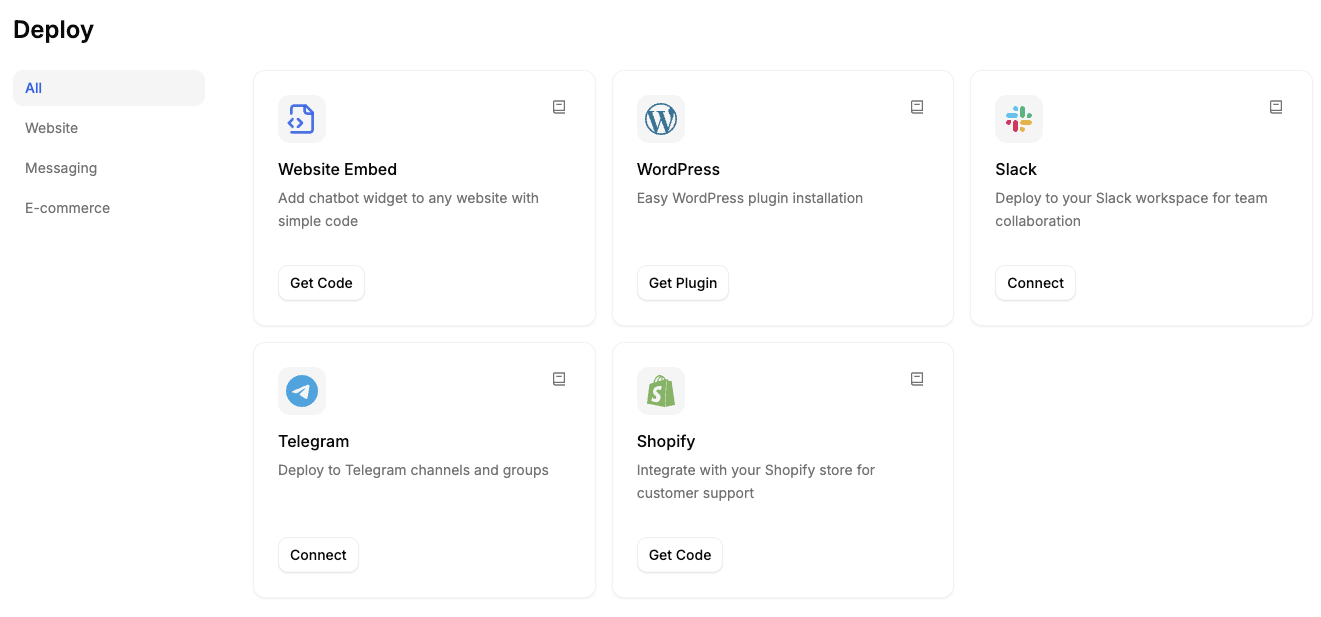
Task: Filter by E-commerce category
Action: point(67,208)
